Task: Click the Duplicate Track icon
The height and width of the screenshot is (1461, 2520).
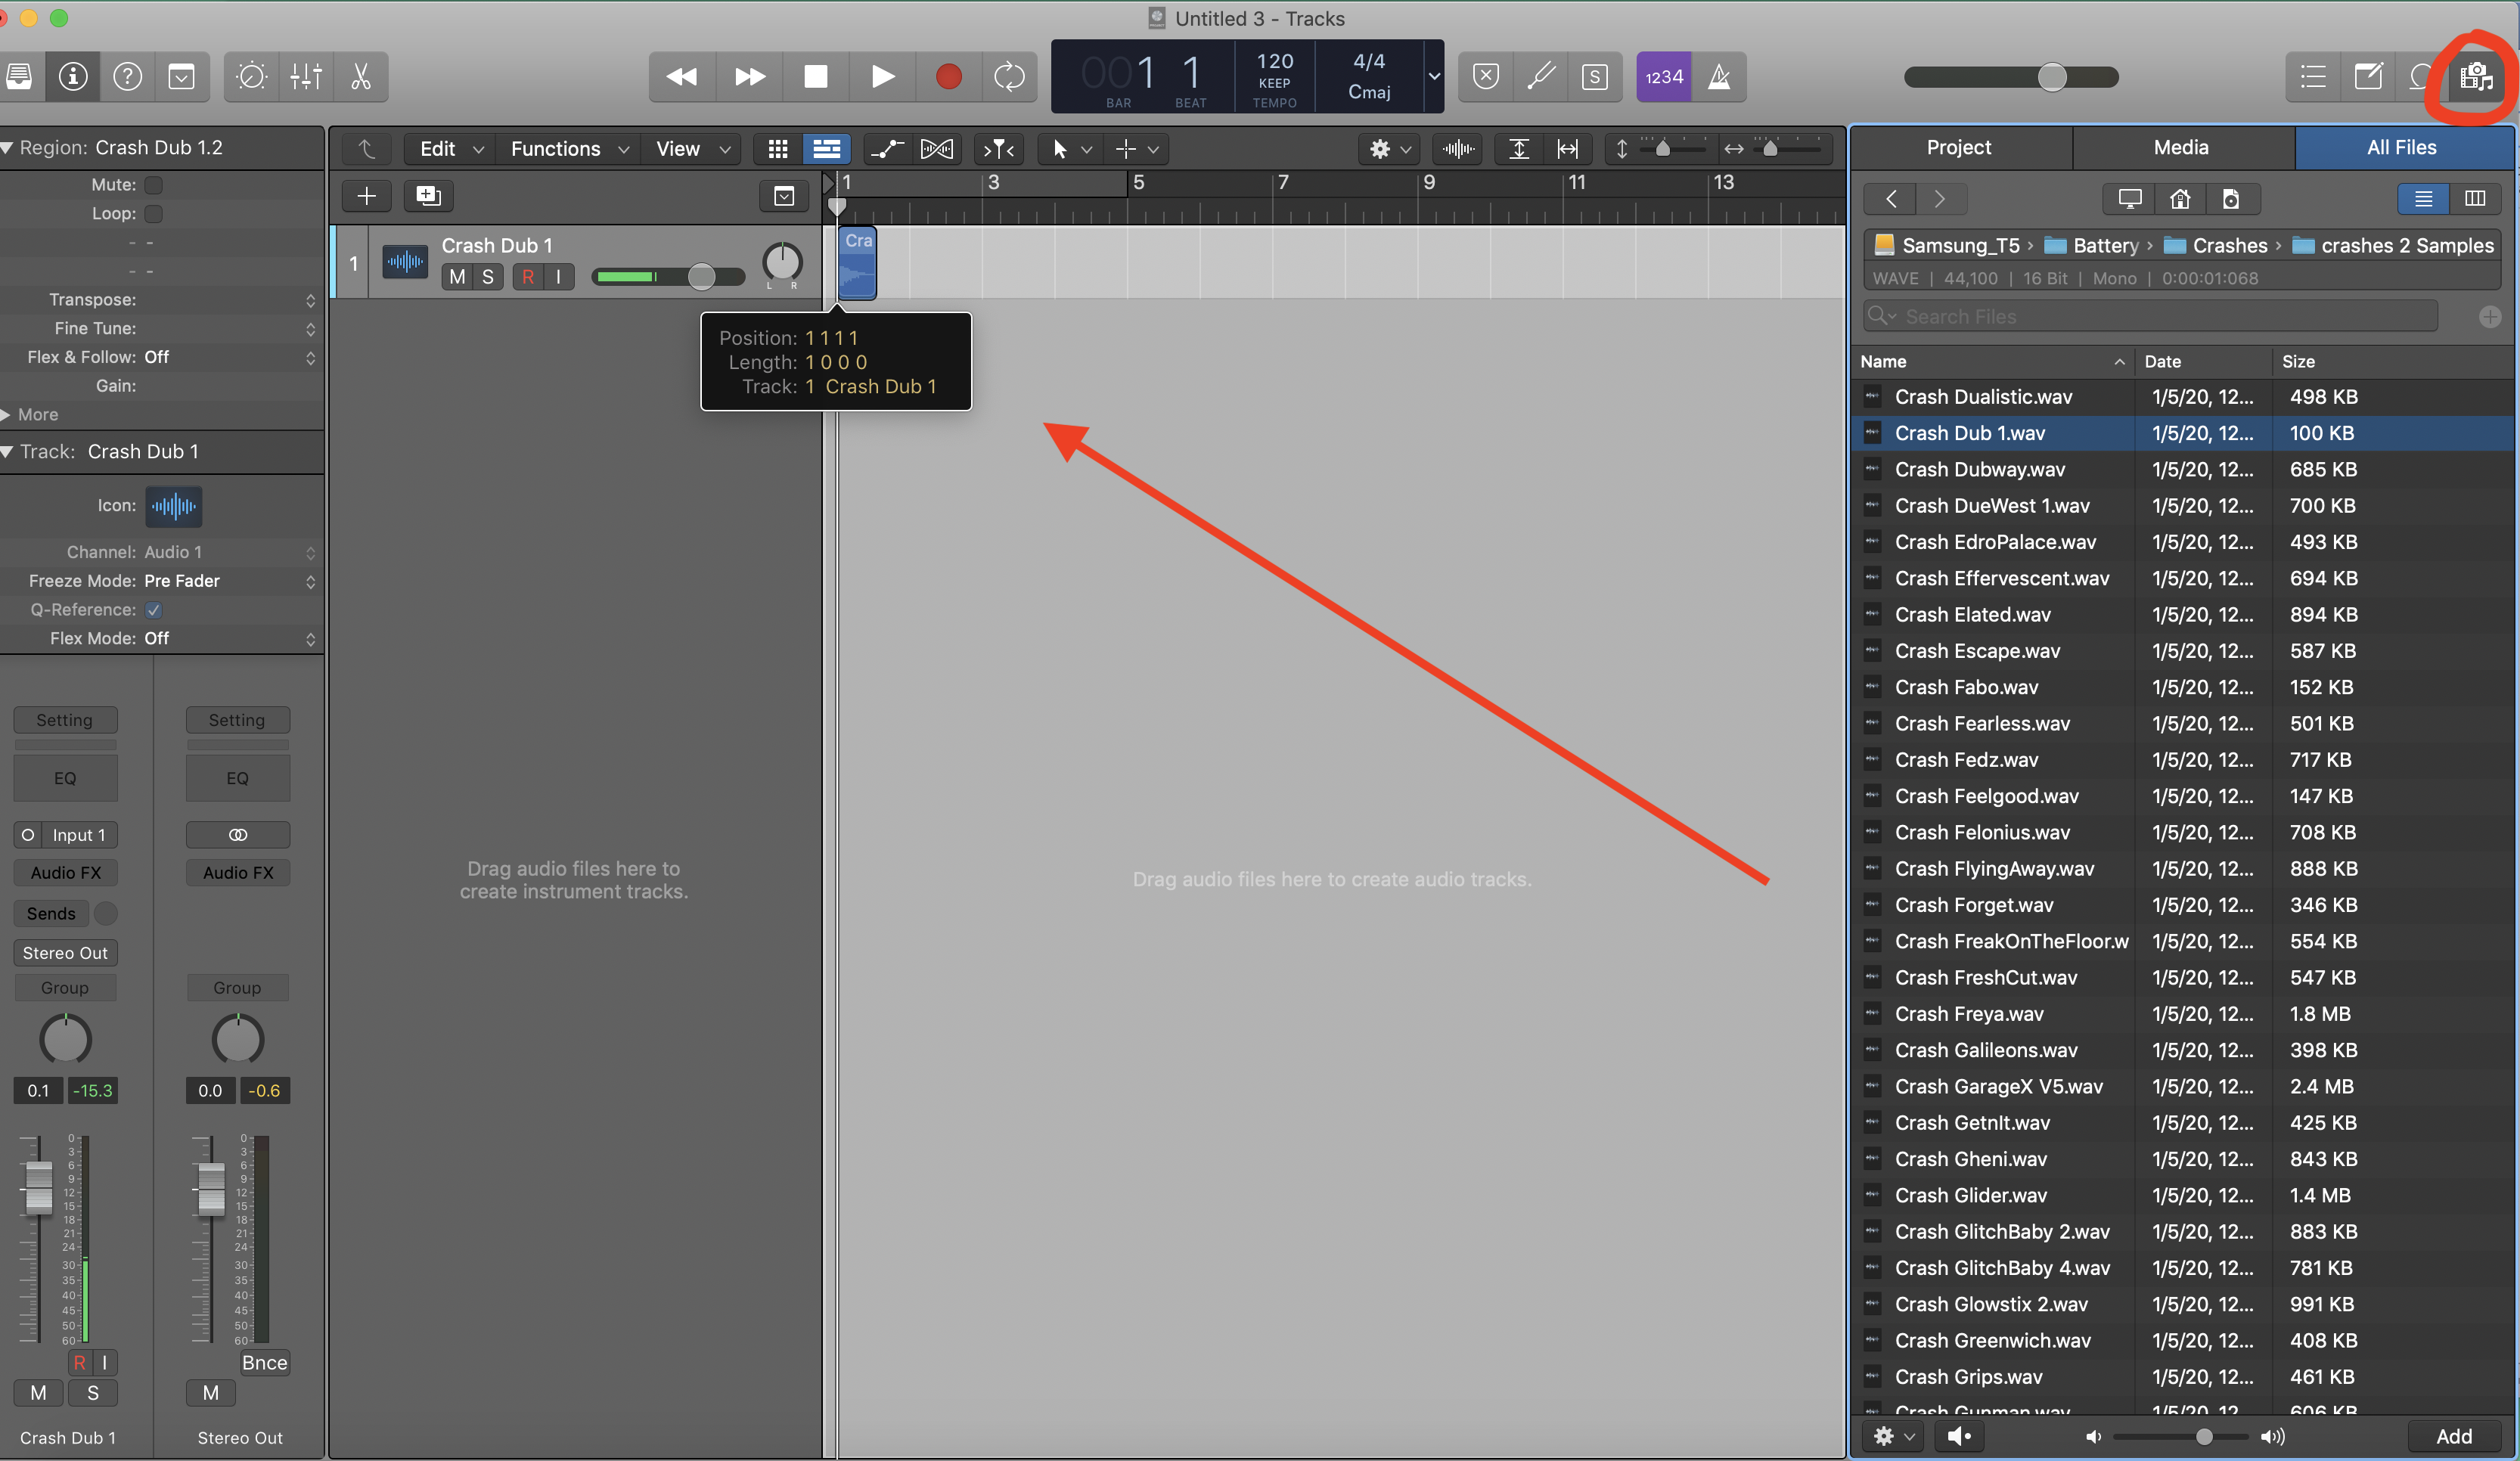Action: click(428, 196)
